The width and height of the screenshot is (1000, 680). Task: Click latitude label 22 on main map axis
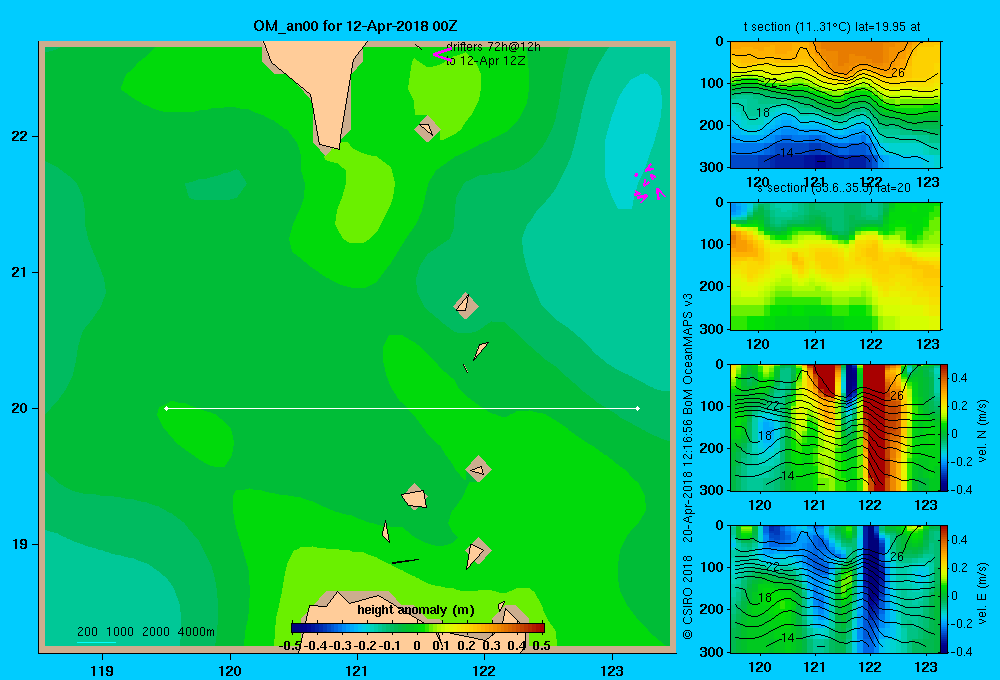pyautogui.click(x=19, y=137)
